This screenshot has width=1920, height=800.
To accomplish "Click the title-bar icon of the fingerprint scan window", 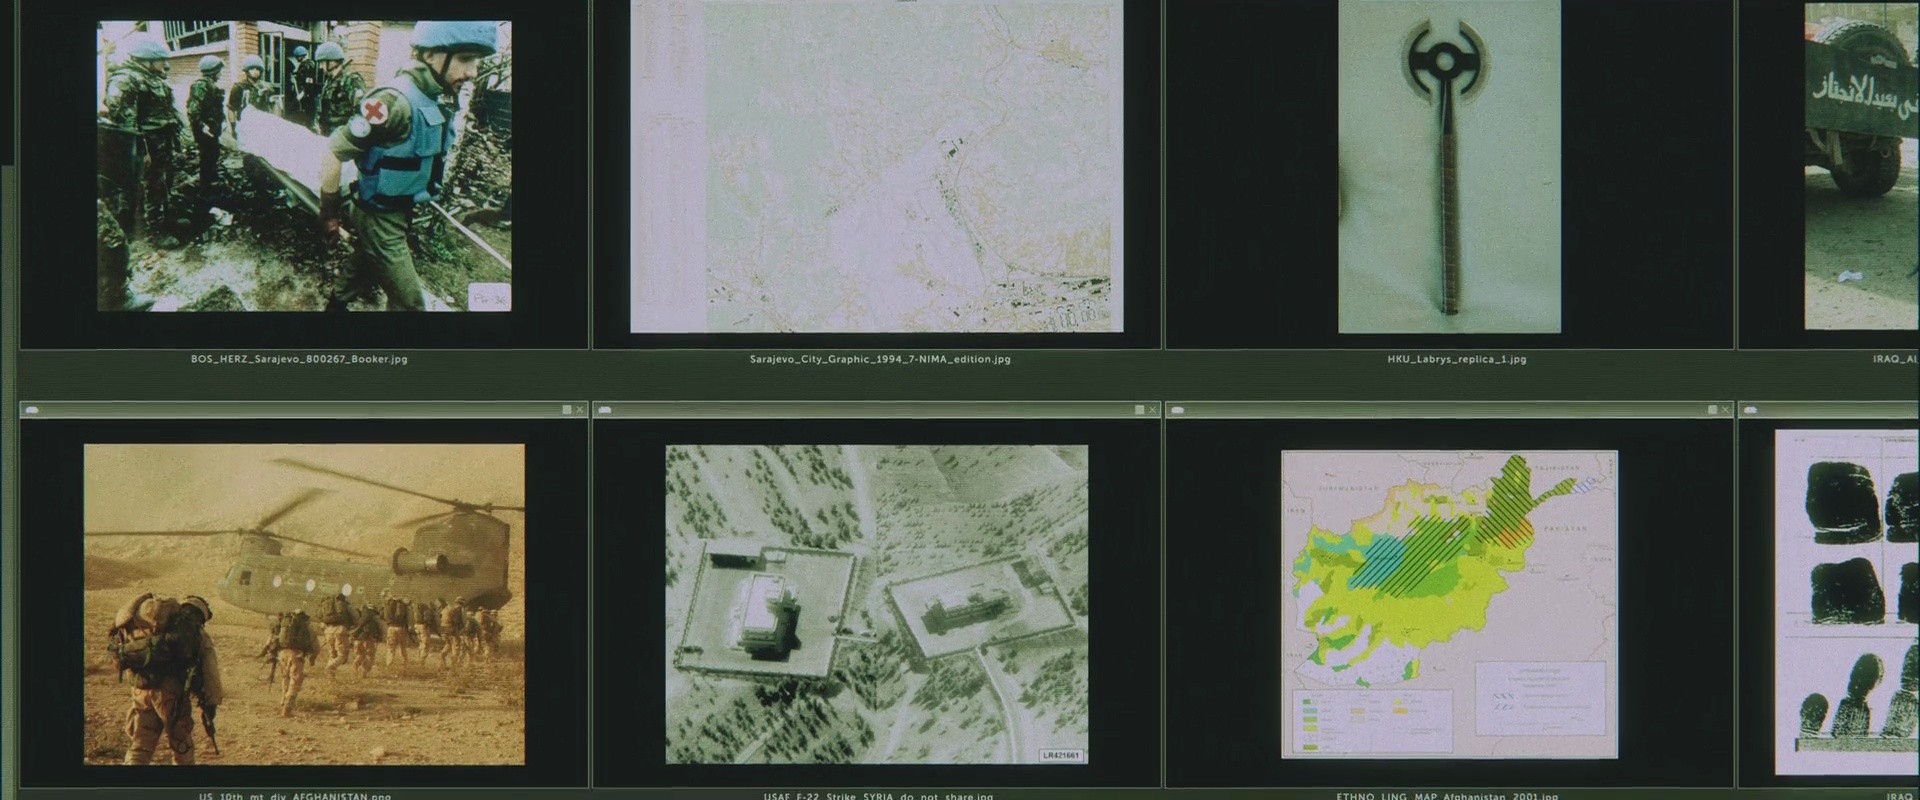I will [1750, 410].
